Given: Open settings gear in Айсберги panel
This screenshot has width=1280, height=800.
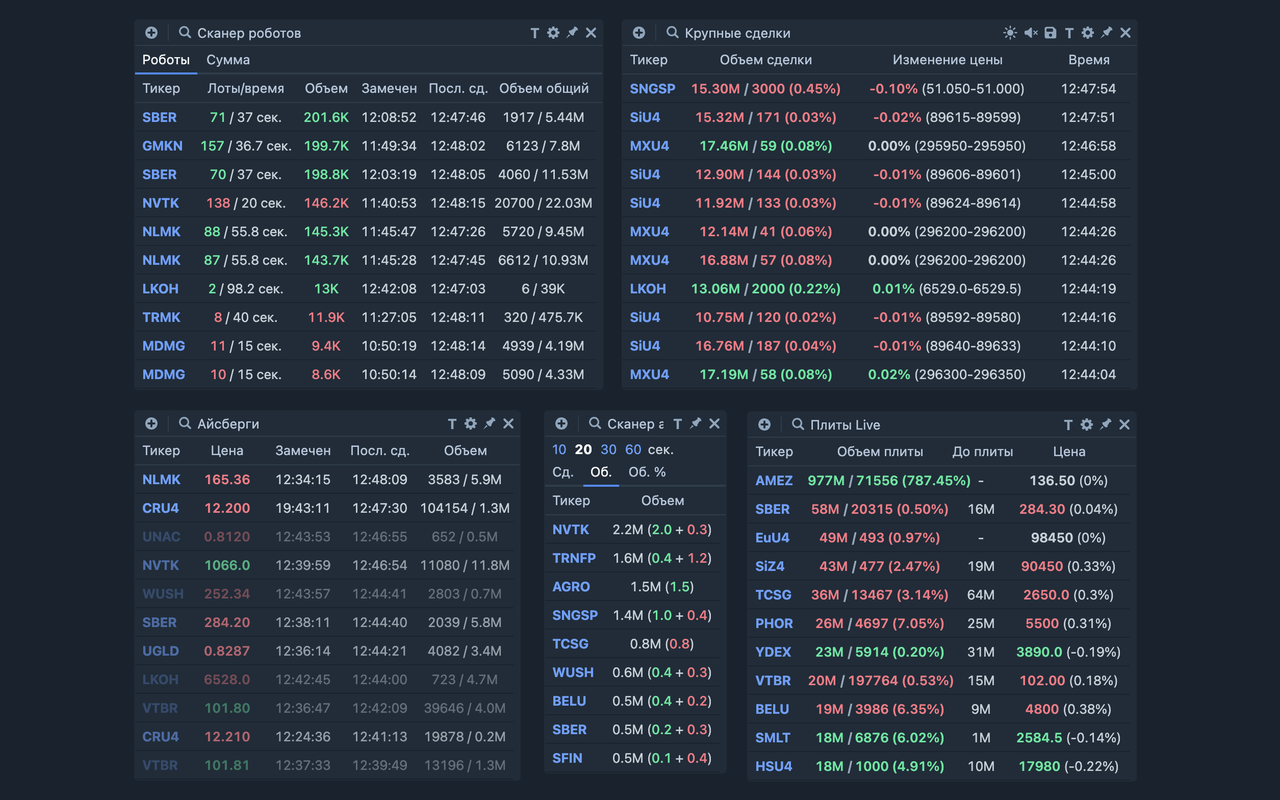Looking at the screenshot, I should (471, 424).
